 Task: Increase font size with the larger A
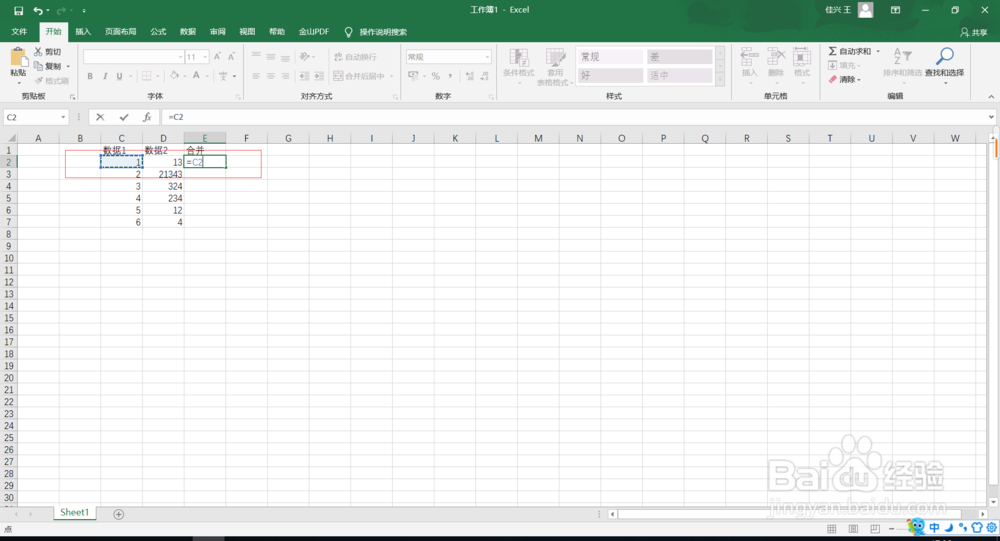coord(217,57)
